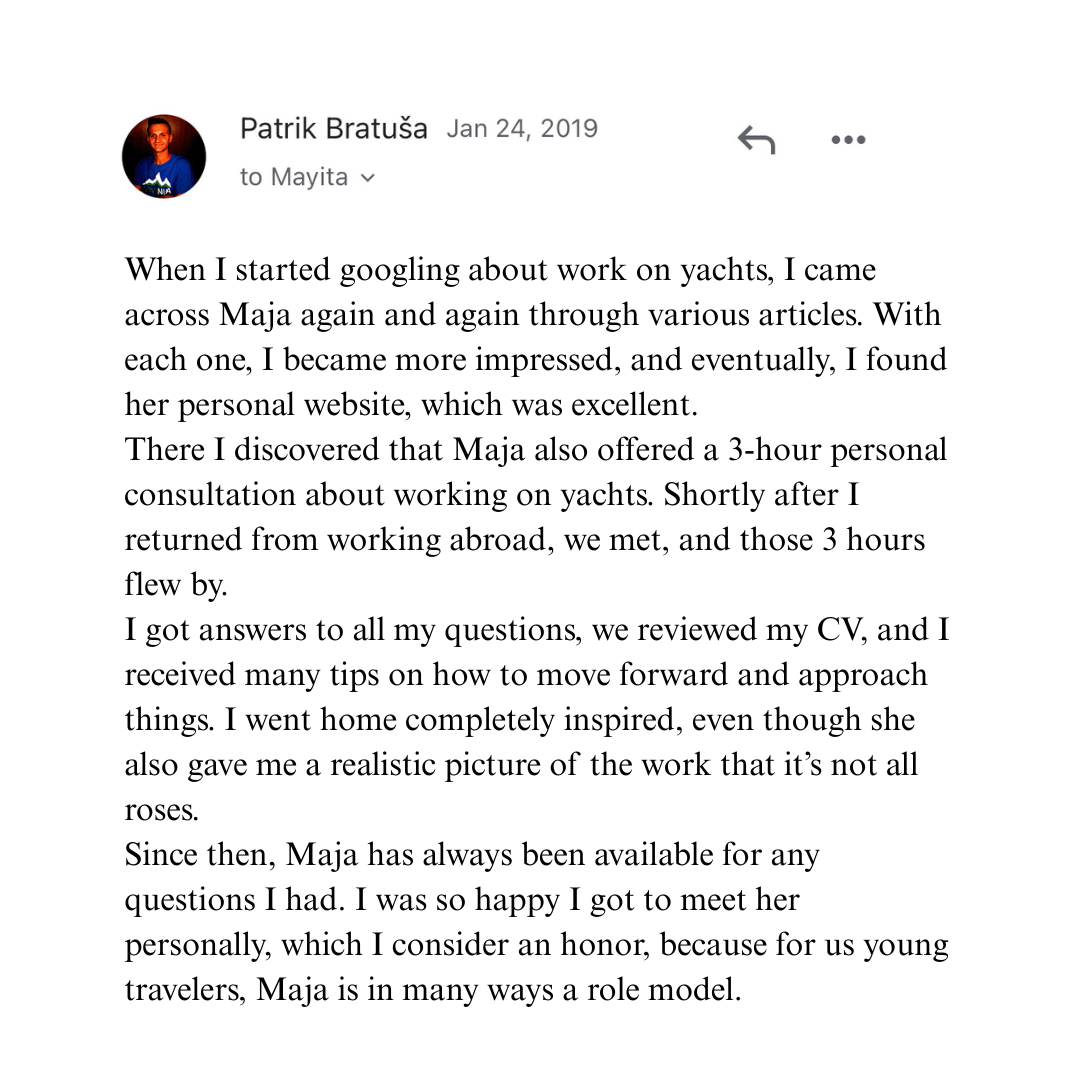Click the line starting "I got answers"
The height and width of the screenshot is (1080, 1080).
[x=536, y=630]
